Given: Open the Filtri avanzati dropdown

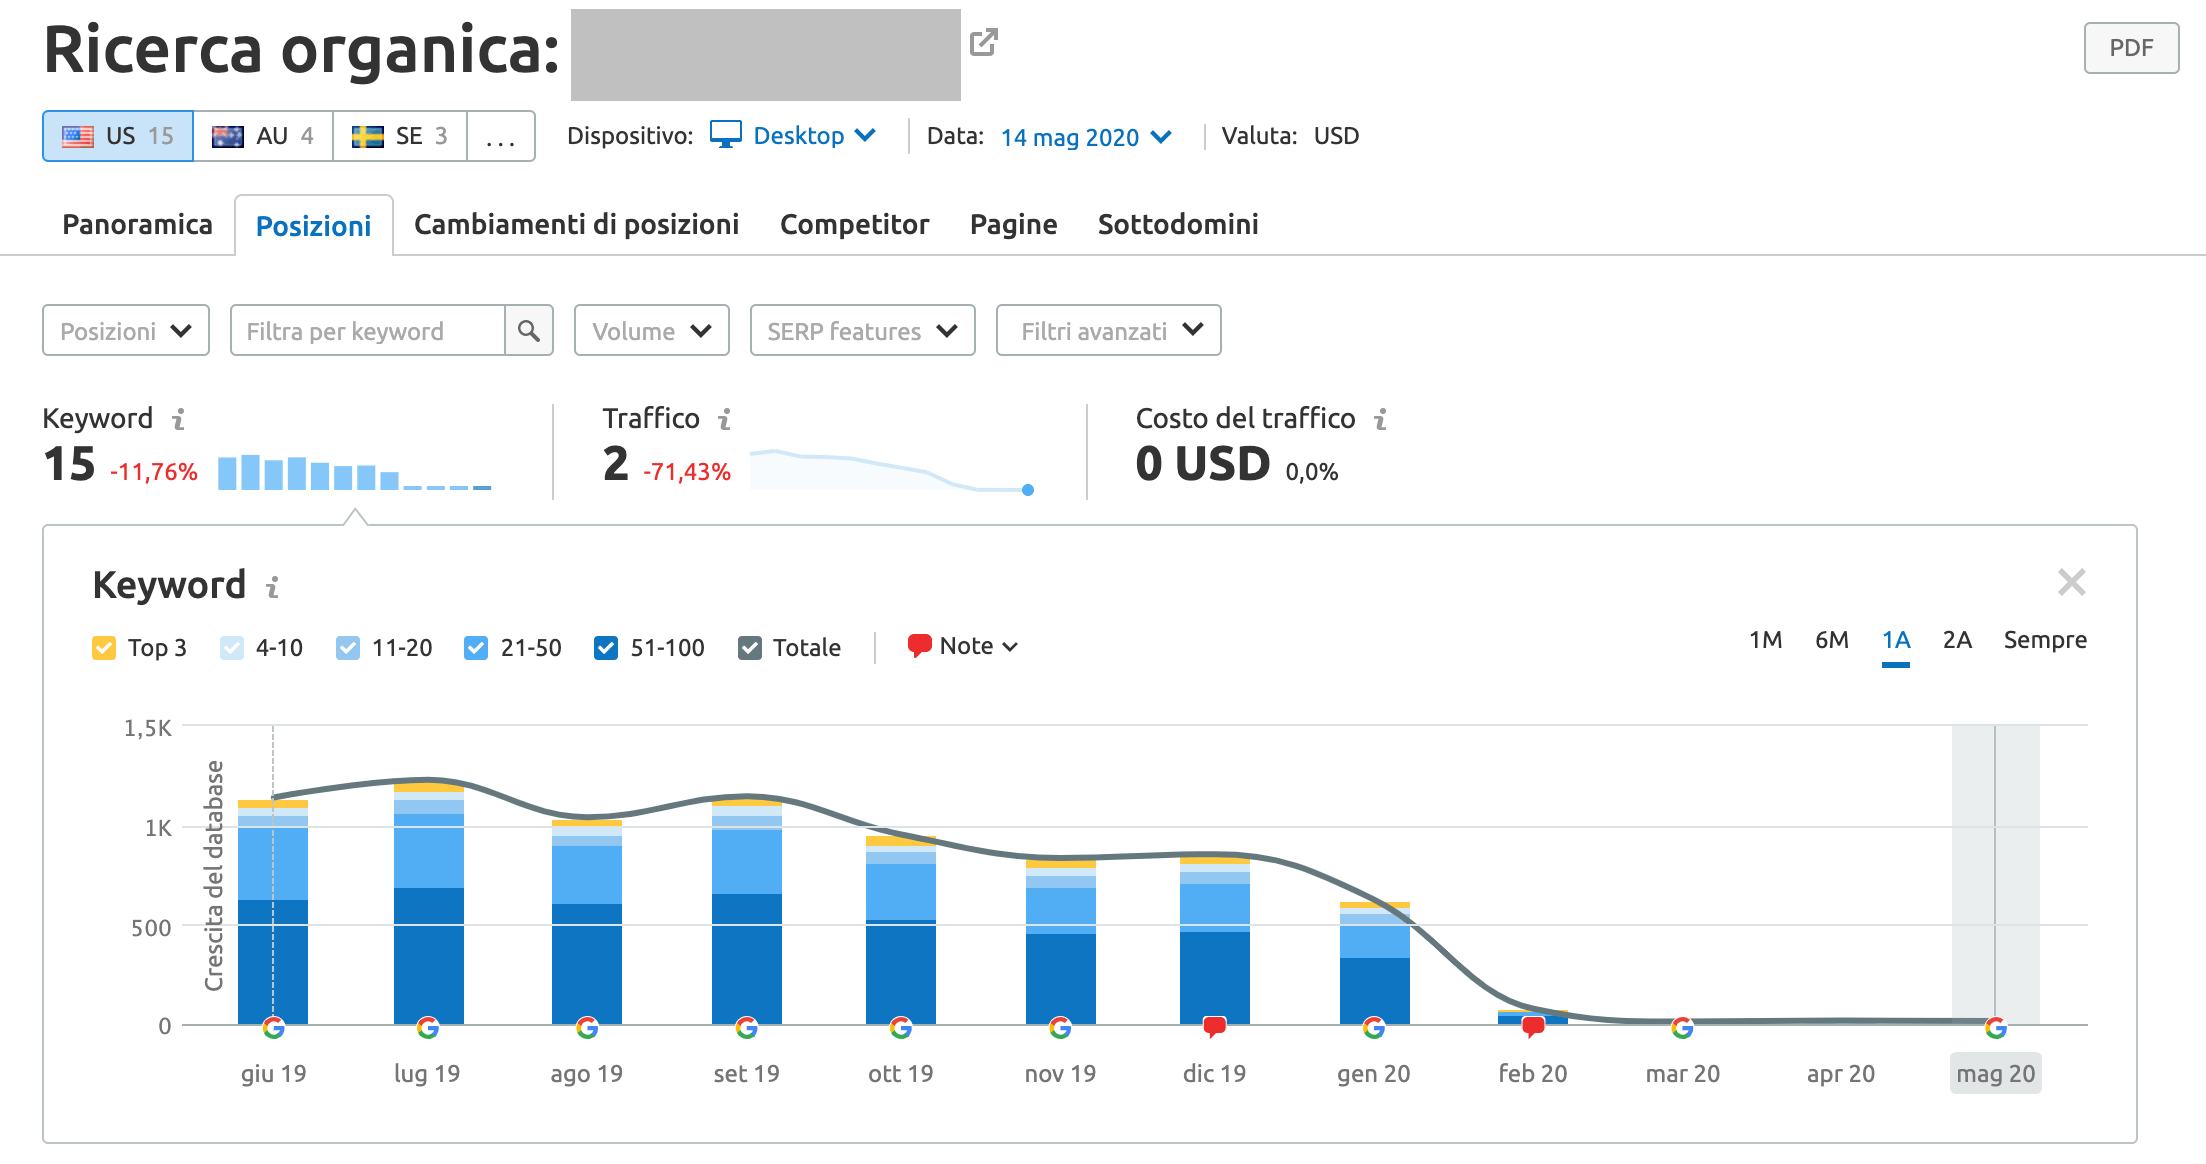Looking at the screenshot, I should tap(1109, 330).
